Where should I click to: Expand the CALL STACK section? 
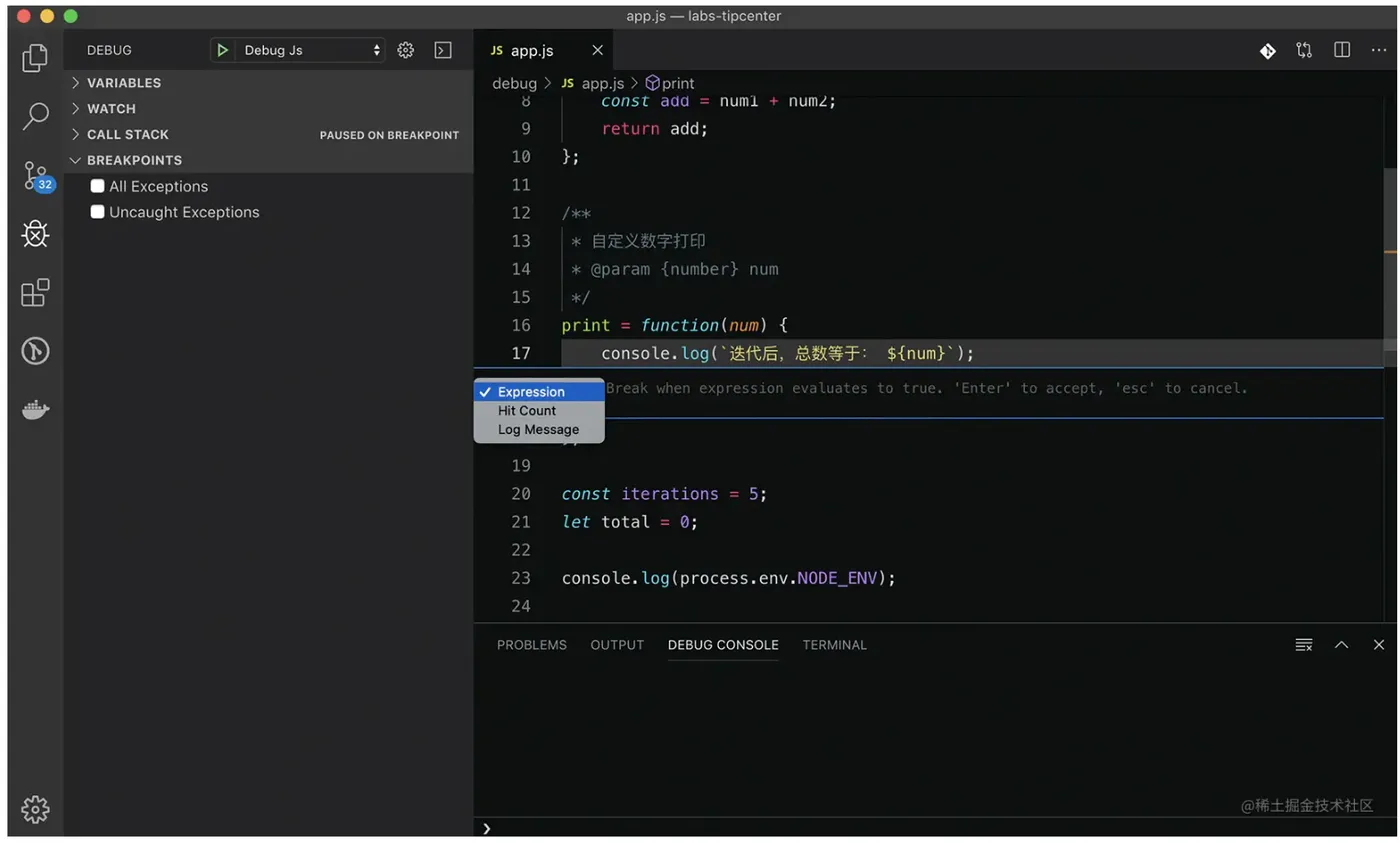point(269,135)
